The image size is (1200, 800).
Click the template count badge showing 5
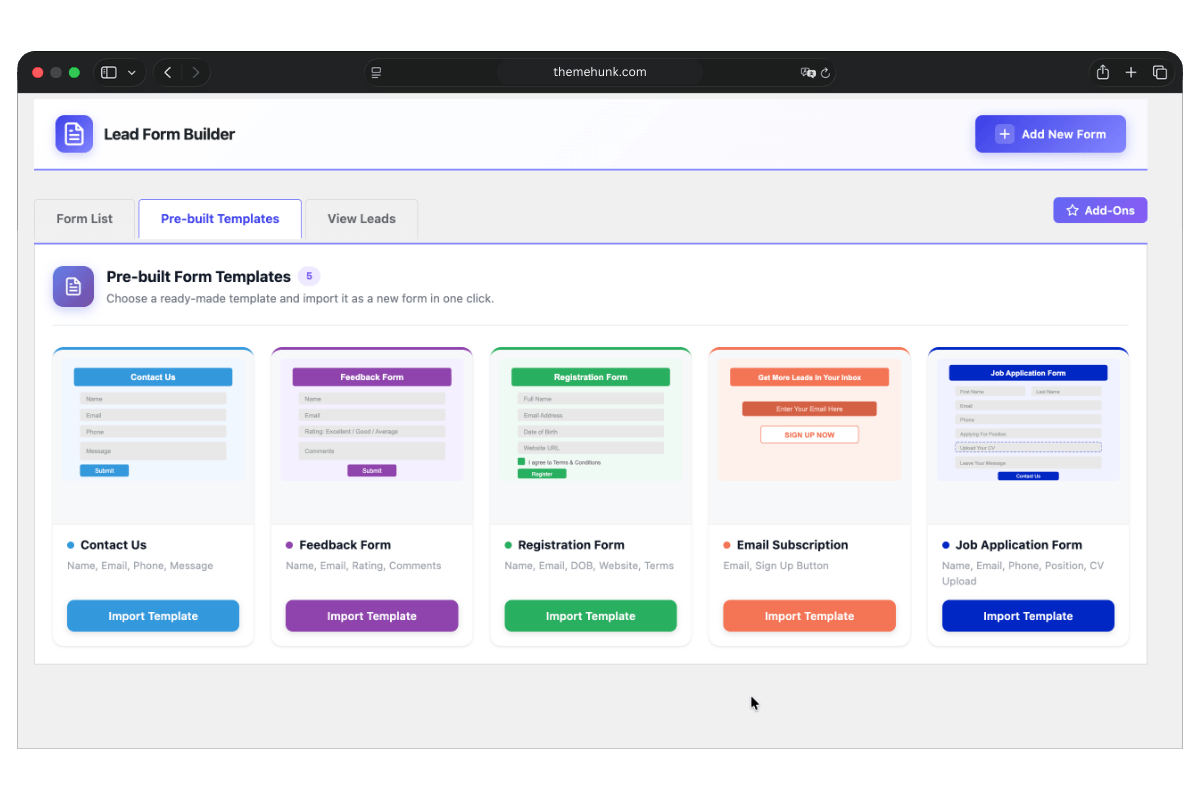309,276
